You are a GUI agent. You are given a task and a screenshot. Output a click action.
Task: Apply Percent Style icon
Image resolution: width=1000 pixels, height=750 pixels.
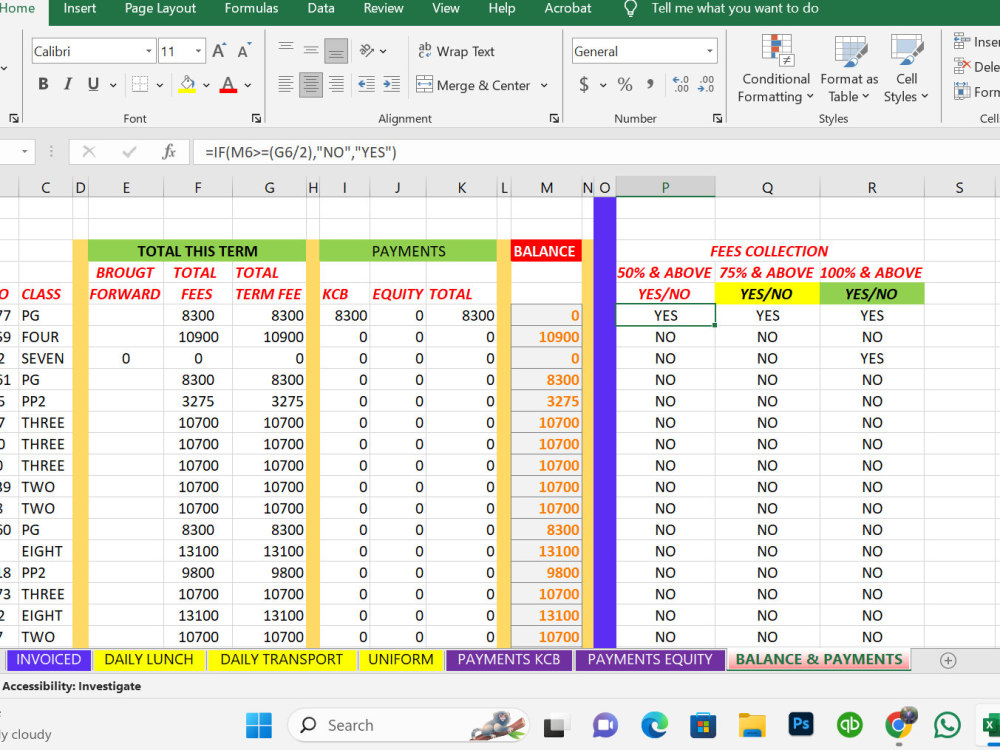[625, 84]
